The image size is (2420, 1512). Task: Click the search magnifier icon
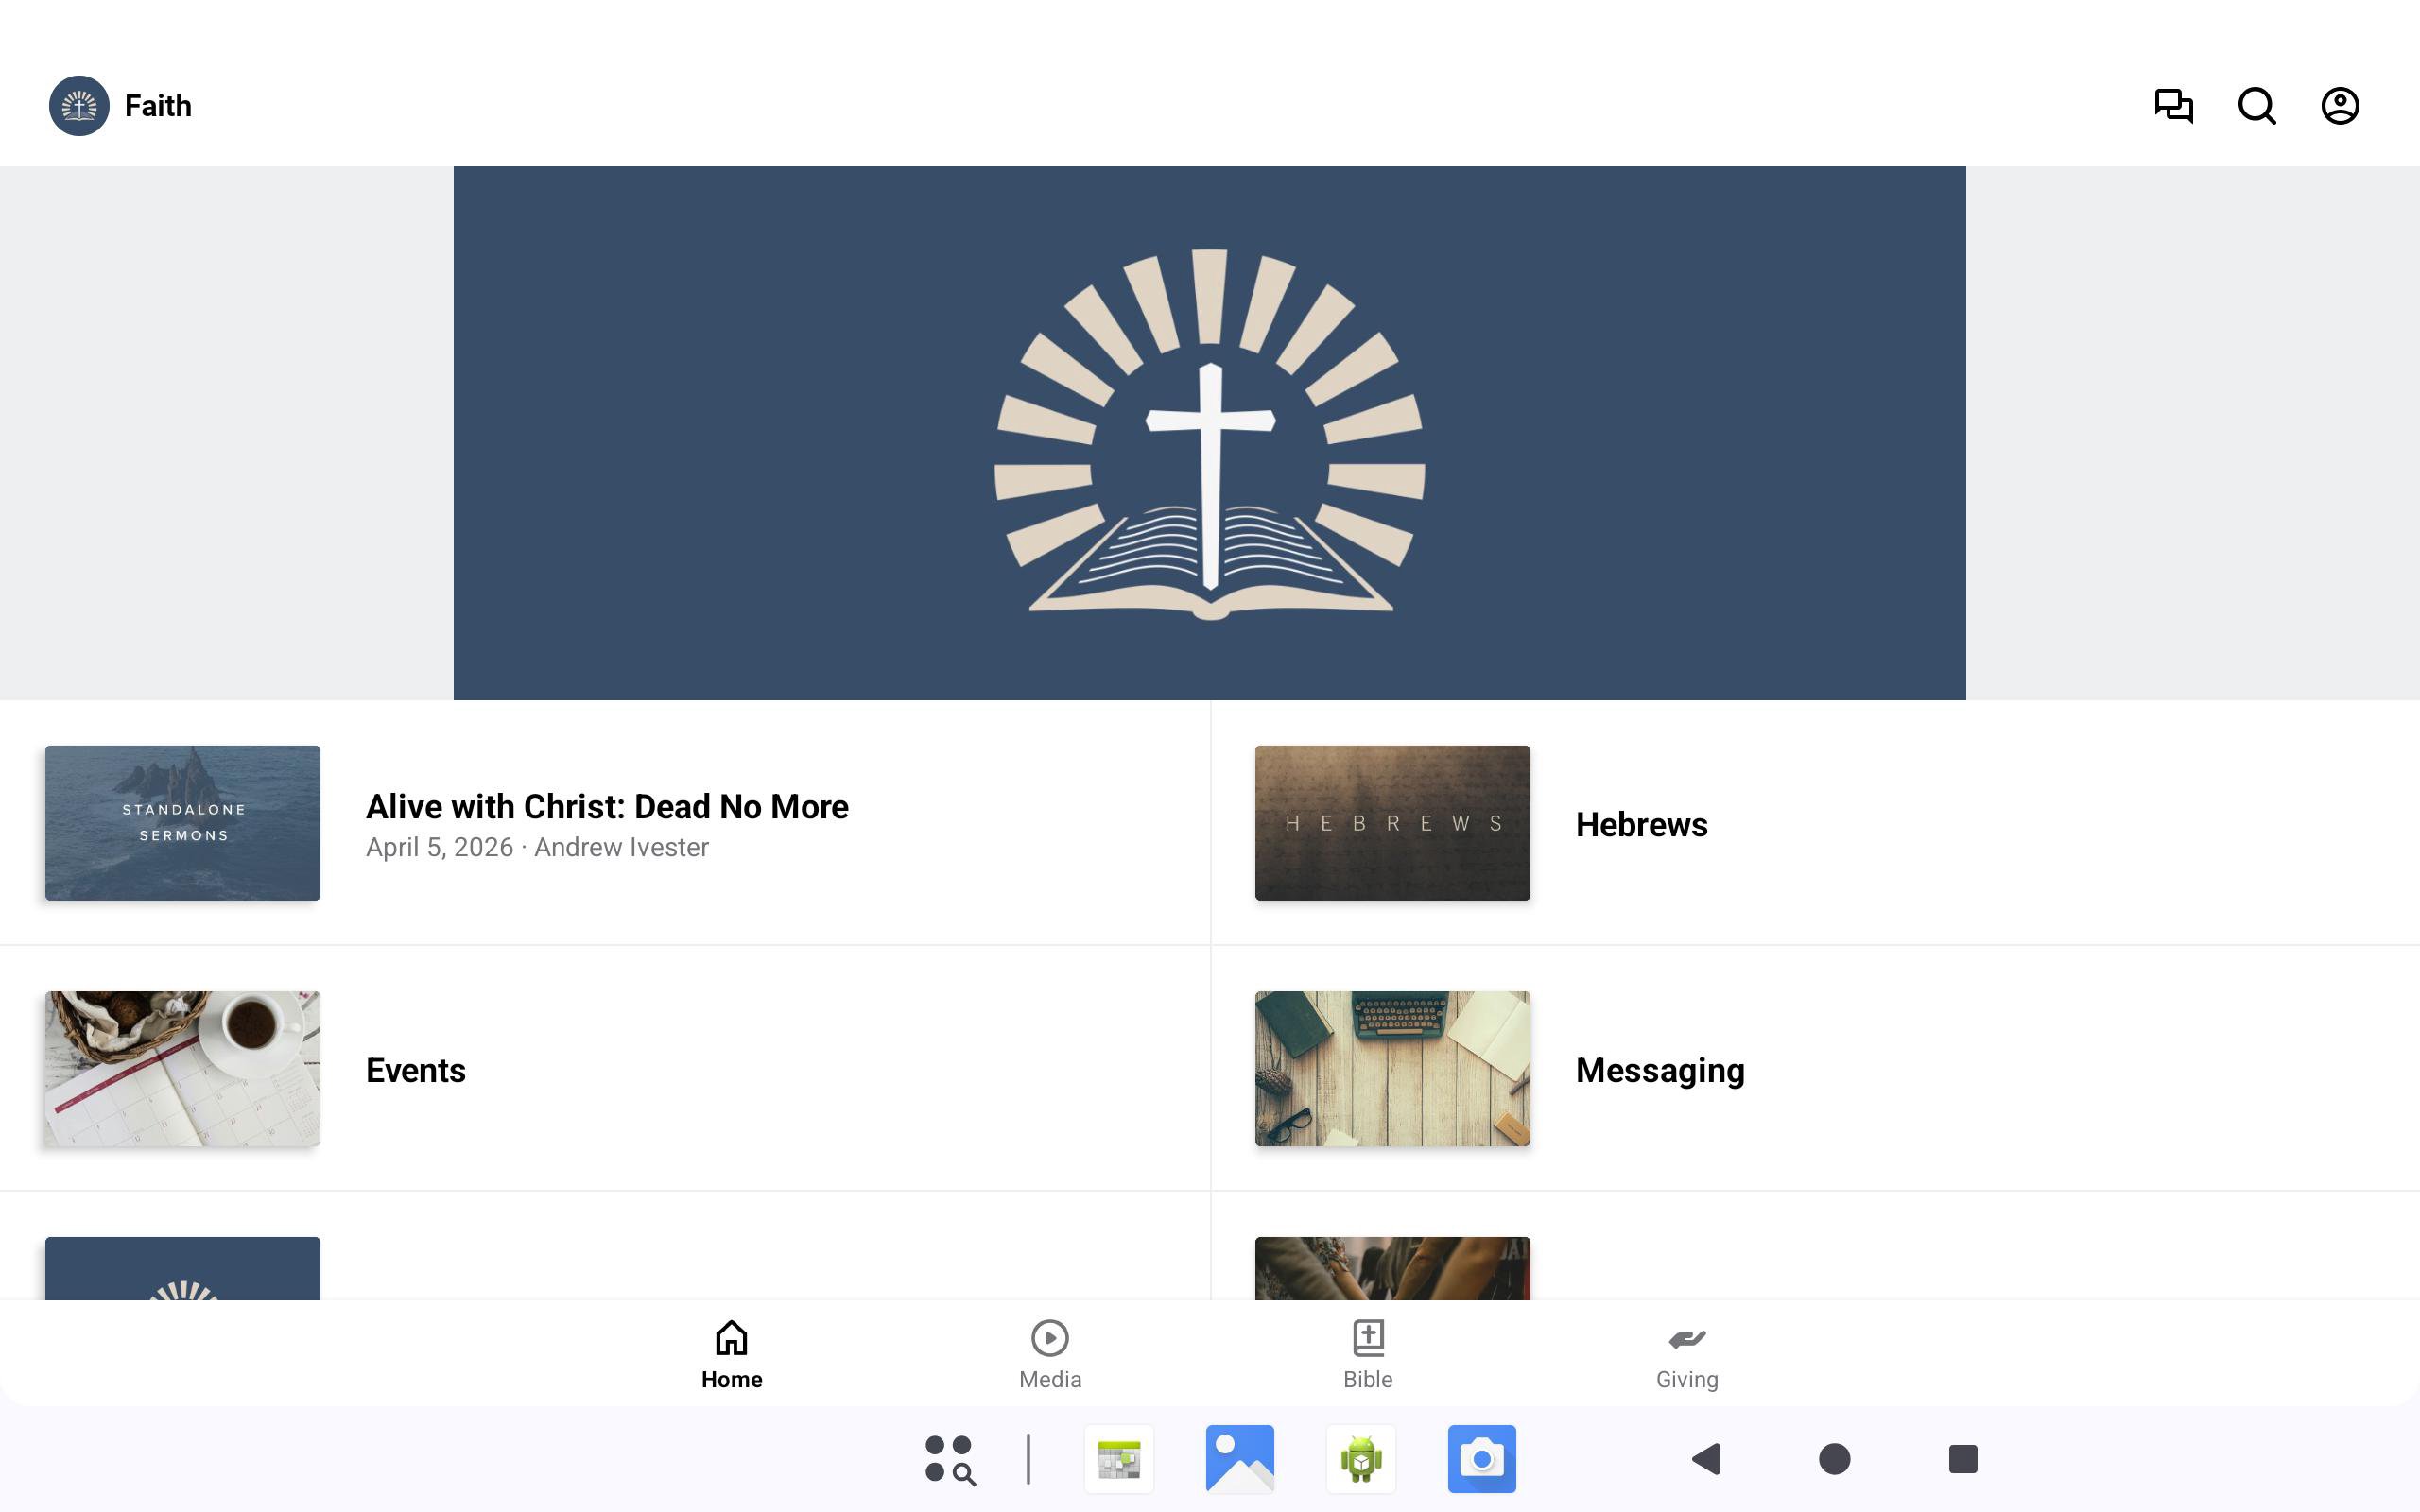(2256, 106)
